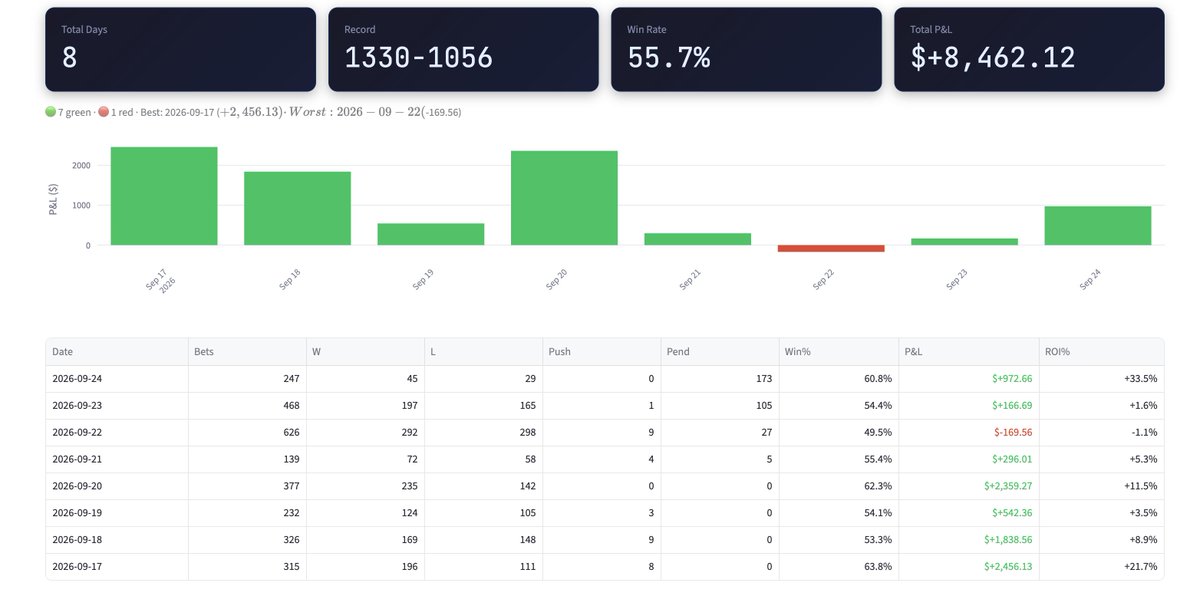Sort table by Date column header

(x=116, y=352)
